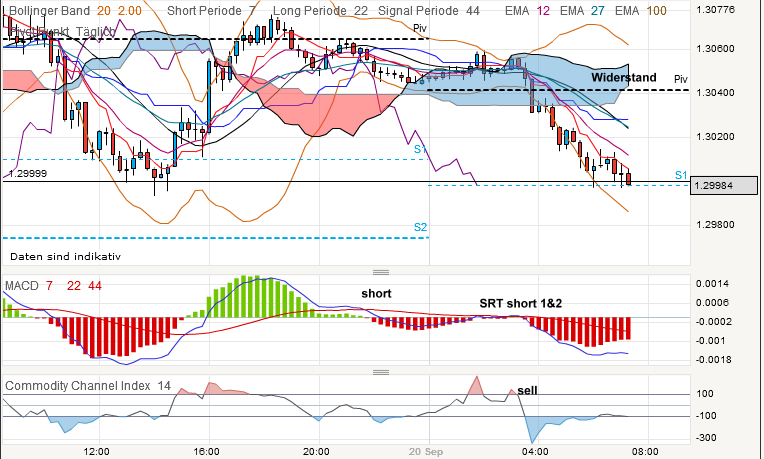Click the 20:00 time axis label

point(316,452)
